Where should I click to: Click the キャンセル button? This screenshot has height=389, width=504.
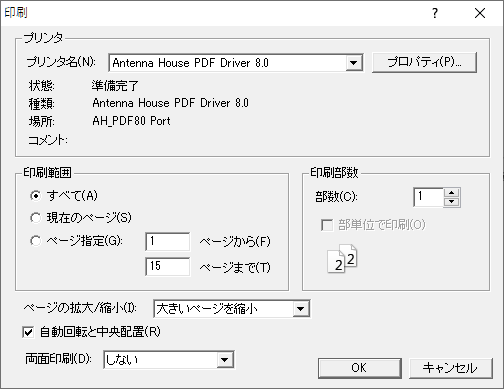(x=451, y=368)
